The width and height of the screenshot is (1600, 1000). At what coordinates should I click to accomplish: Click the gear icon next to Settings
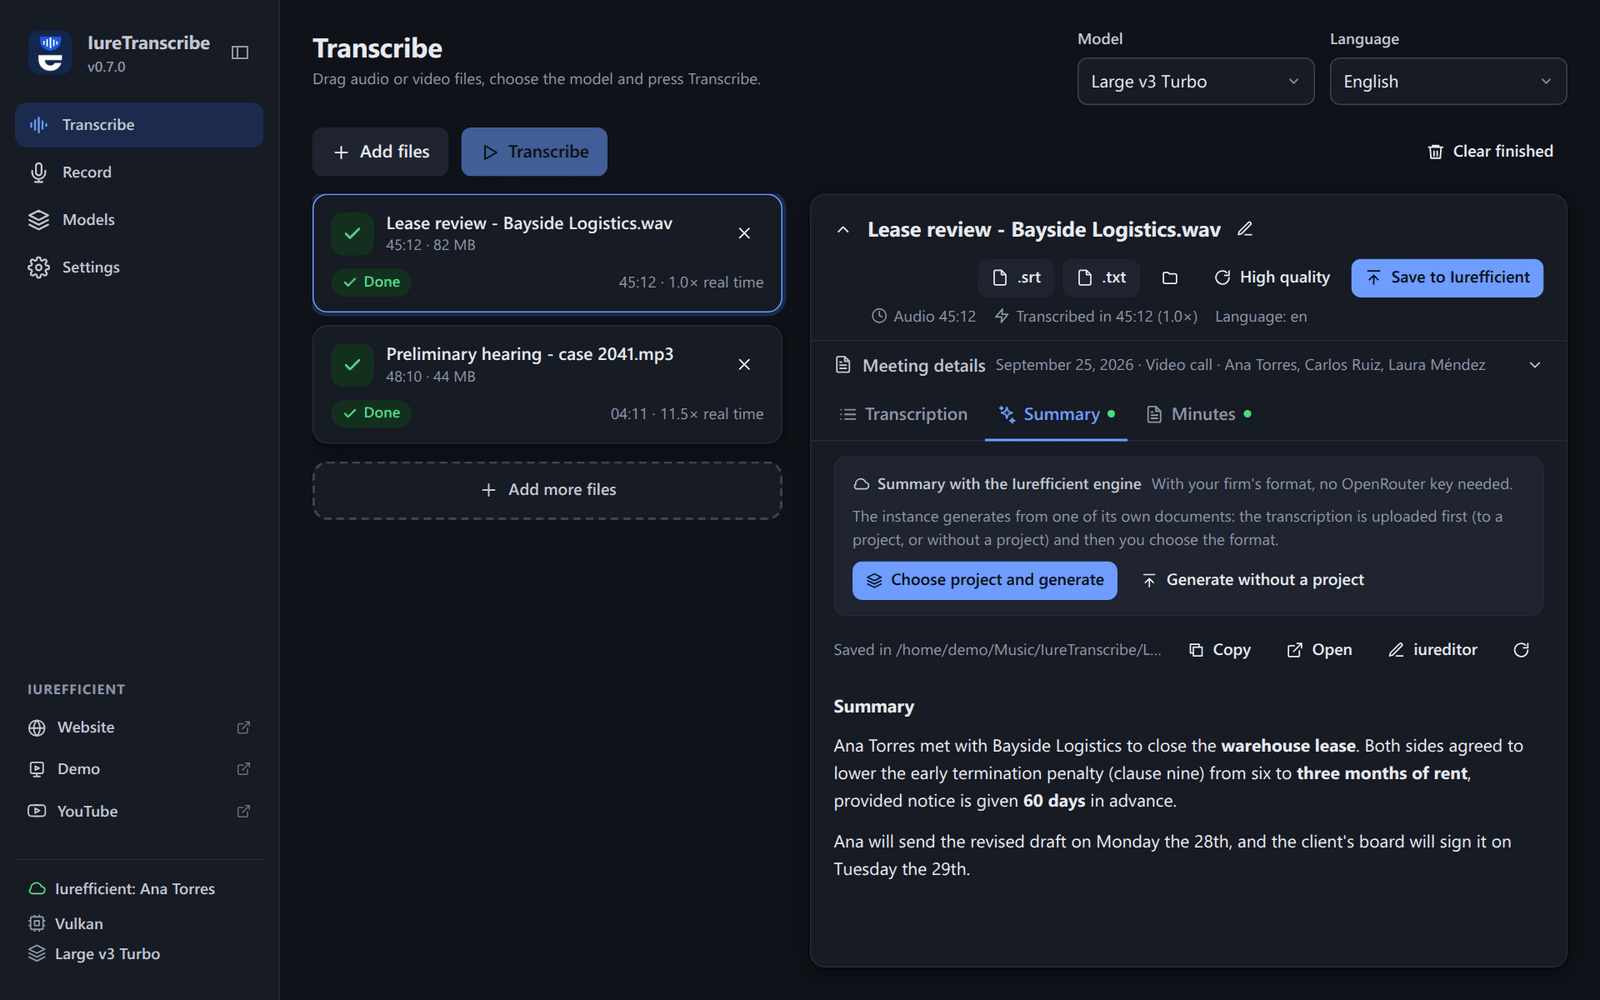click(38, 267)
